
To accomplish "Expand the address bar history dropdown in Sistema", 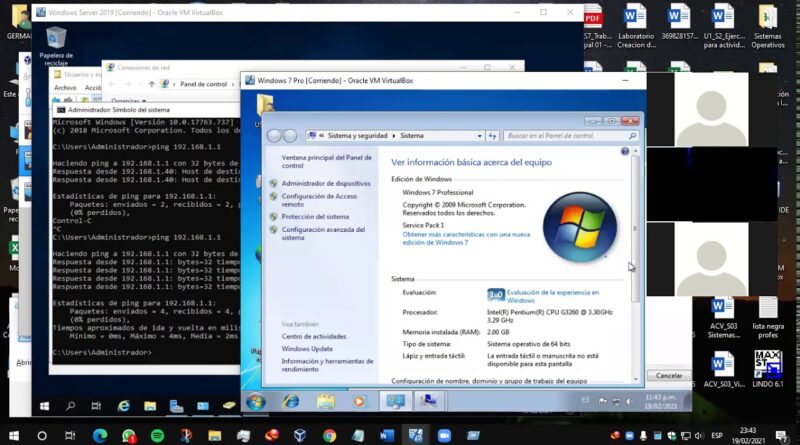I will pos(480,136).
